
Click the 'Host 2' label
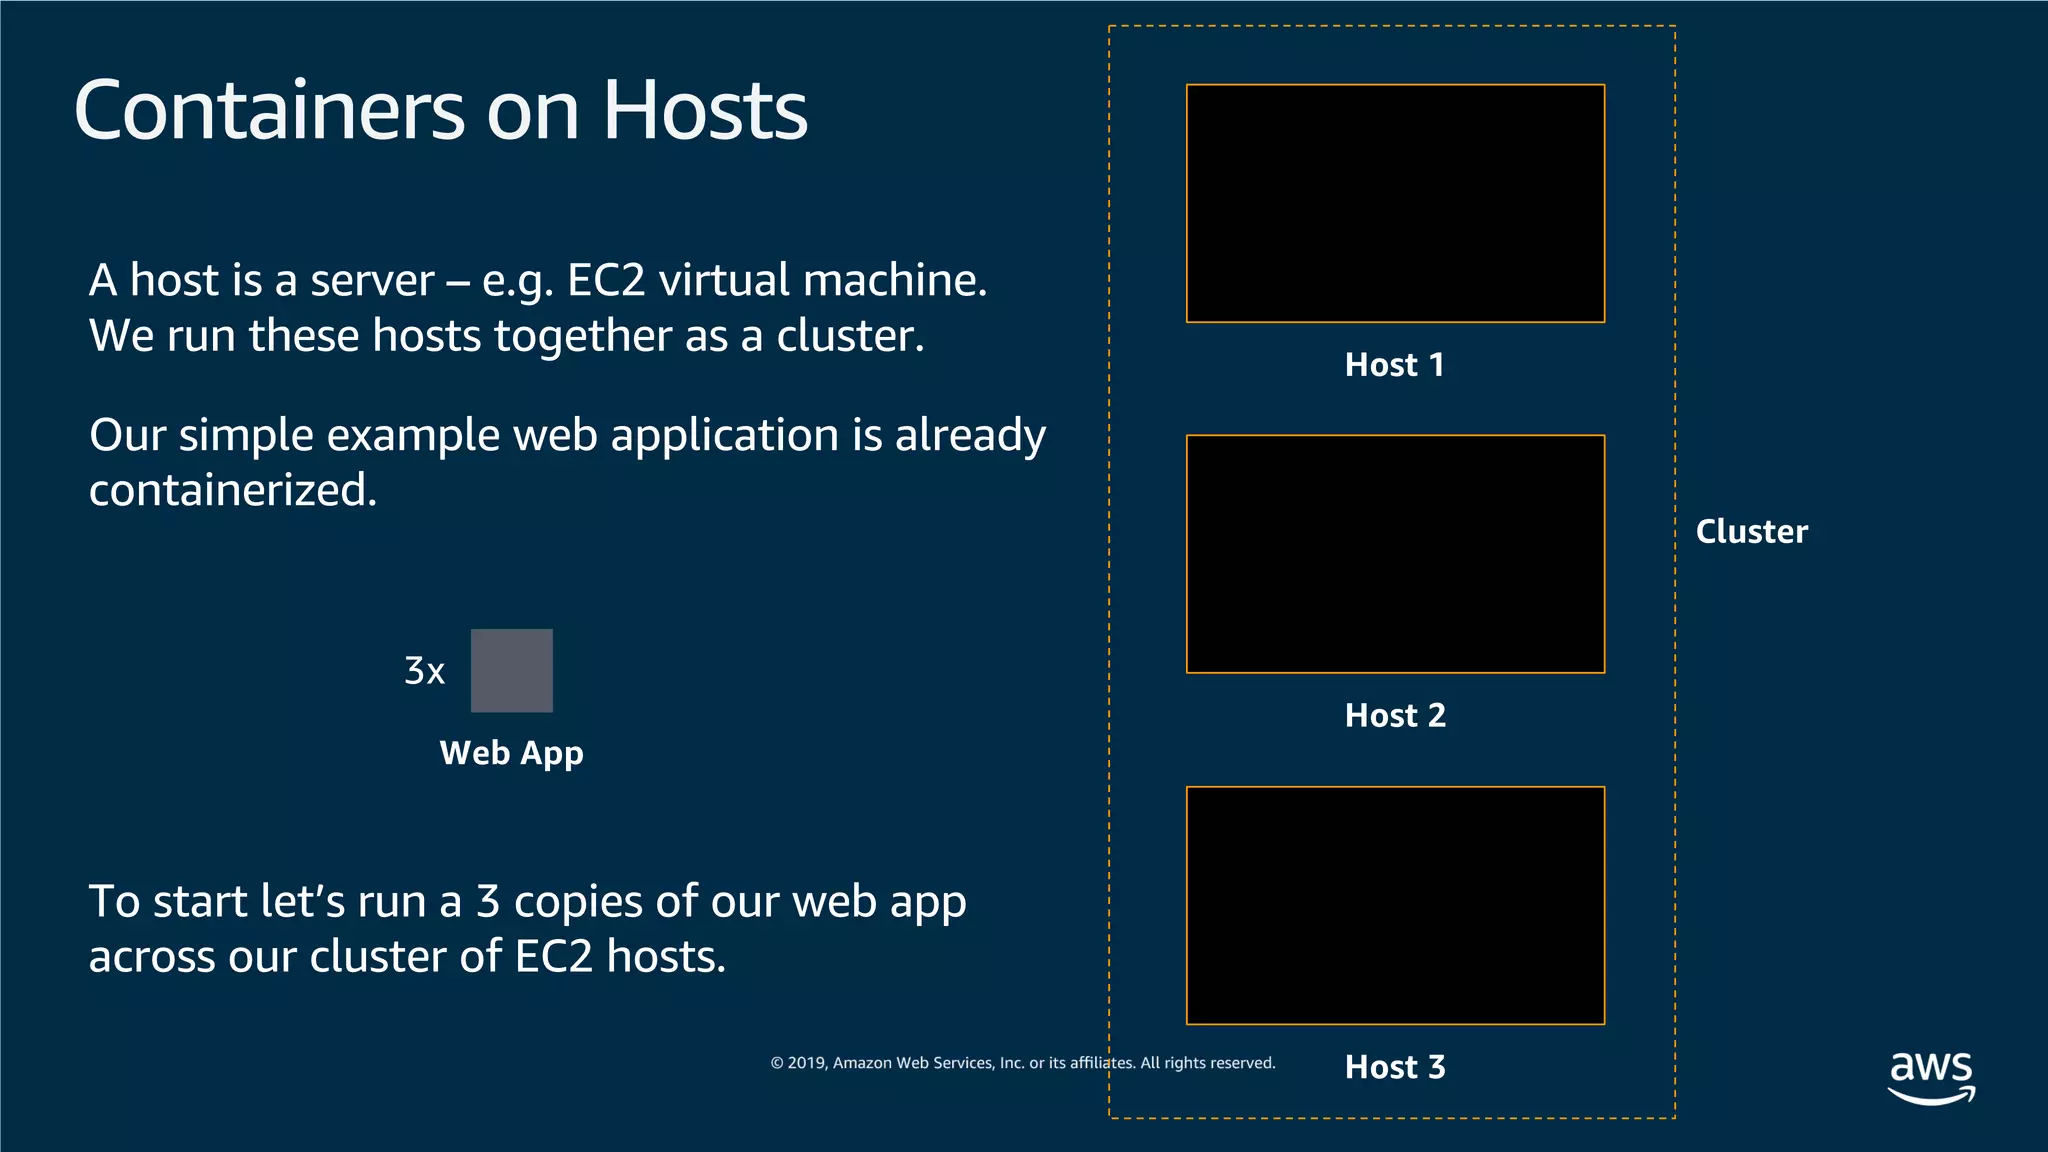(1395, 716)
